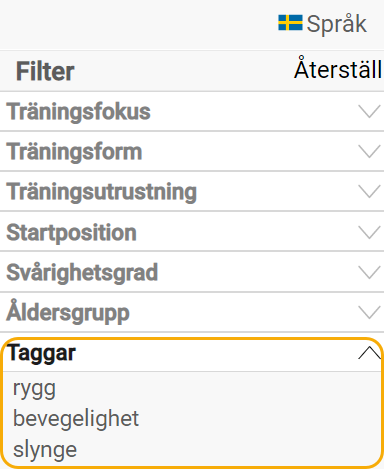
Task: Click the Startposition chevron icon
Action: 369,232
